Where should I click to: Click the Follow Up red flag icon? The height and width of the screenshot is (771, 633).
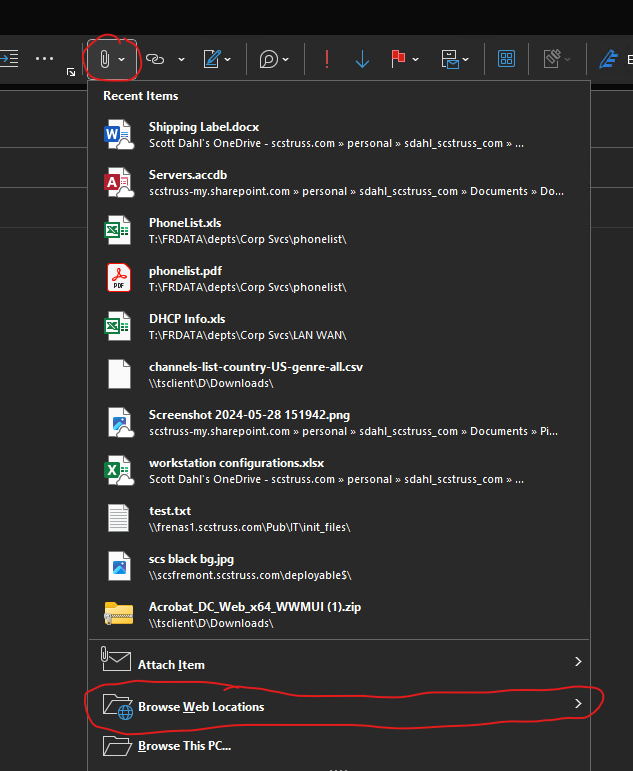click(398, 59)
